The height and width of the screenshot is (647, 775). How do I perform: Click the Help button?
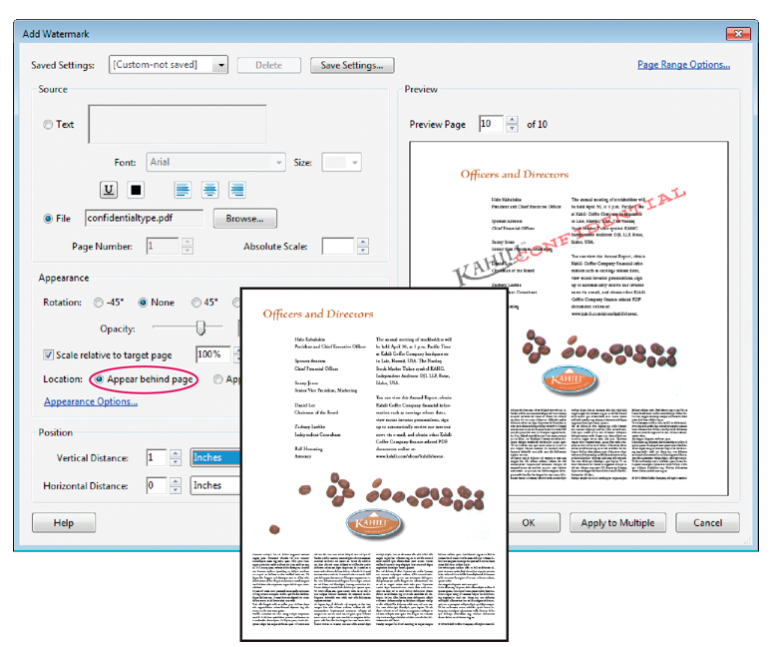click(x=64, y=522)
